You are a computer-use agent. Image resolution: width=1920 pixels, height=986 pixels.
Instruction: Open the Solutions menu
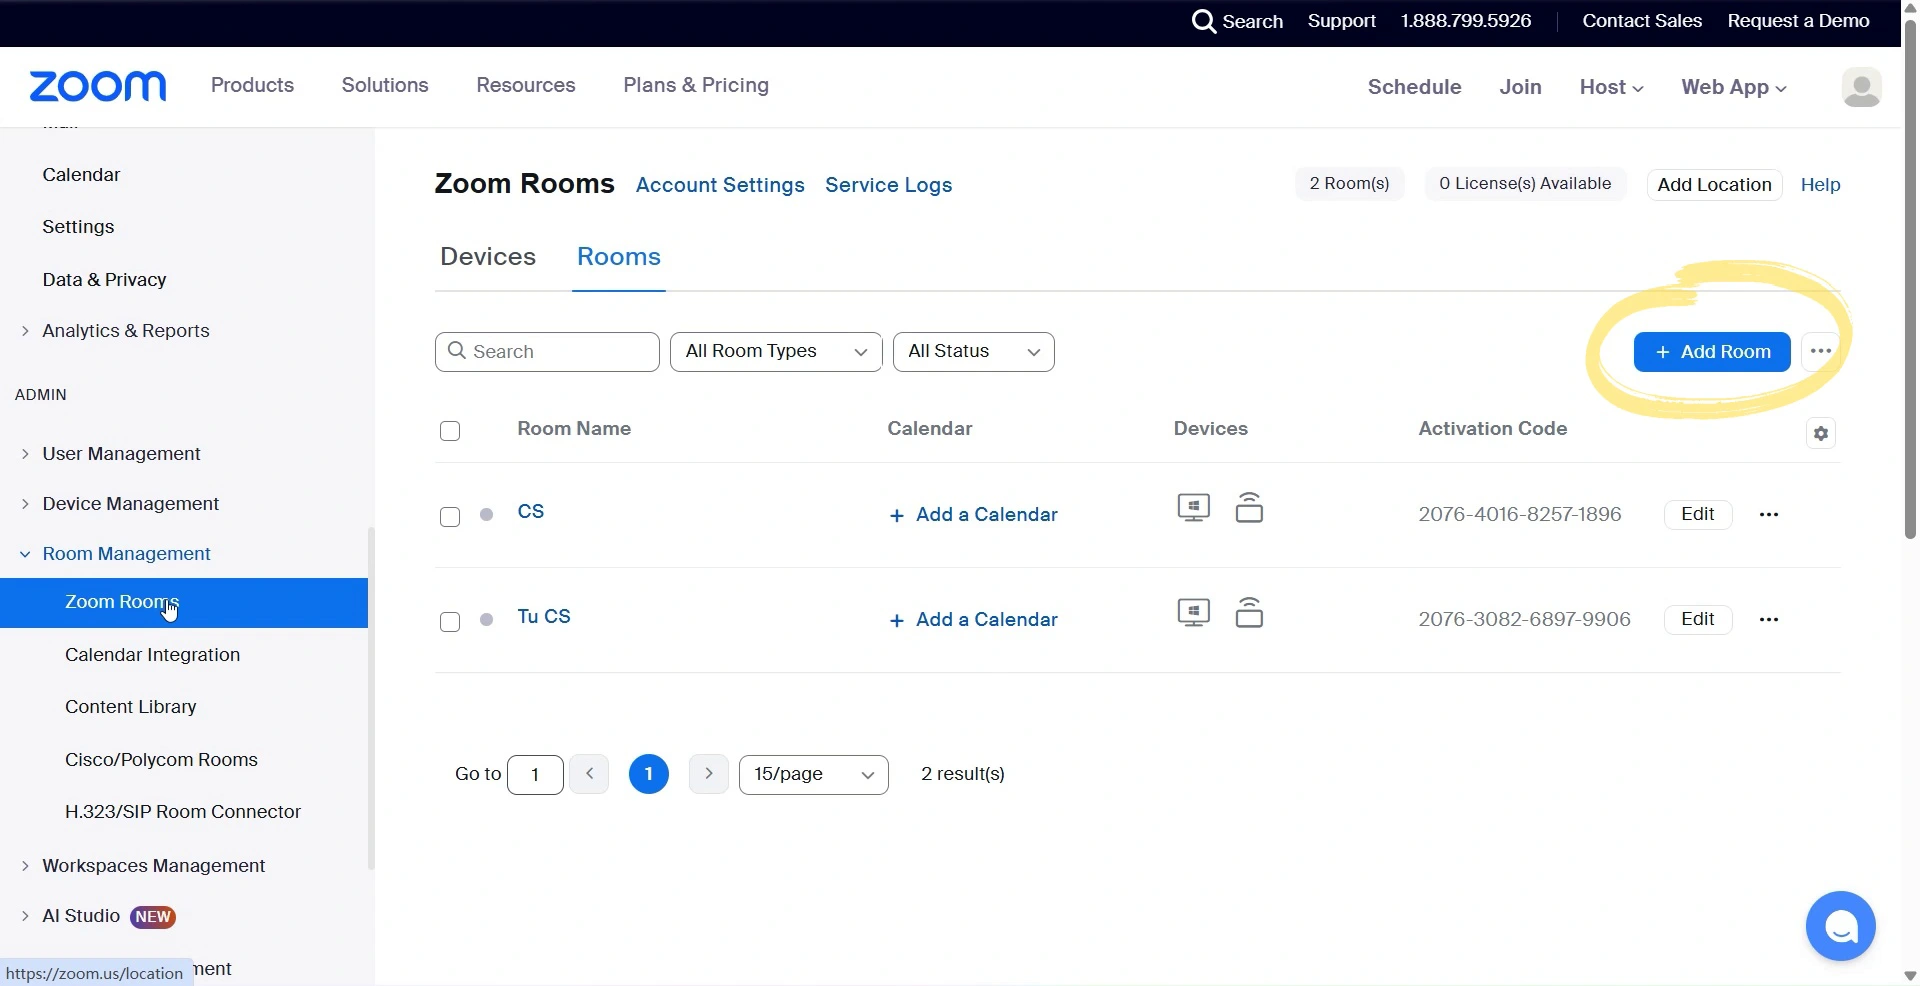tap(385, 86)
